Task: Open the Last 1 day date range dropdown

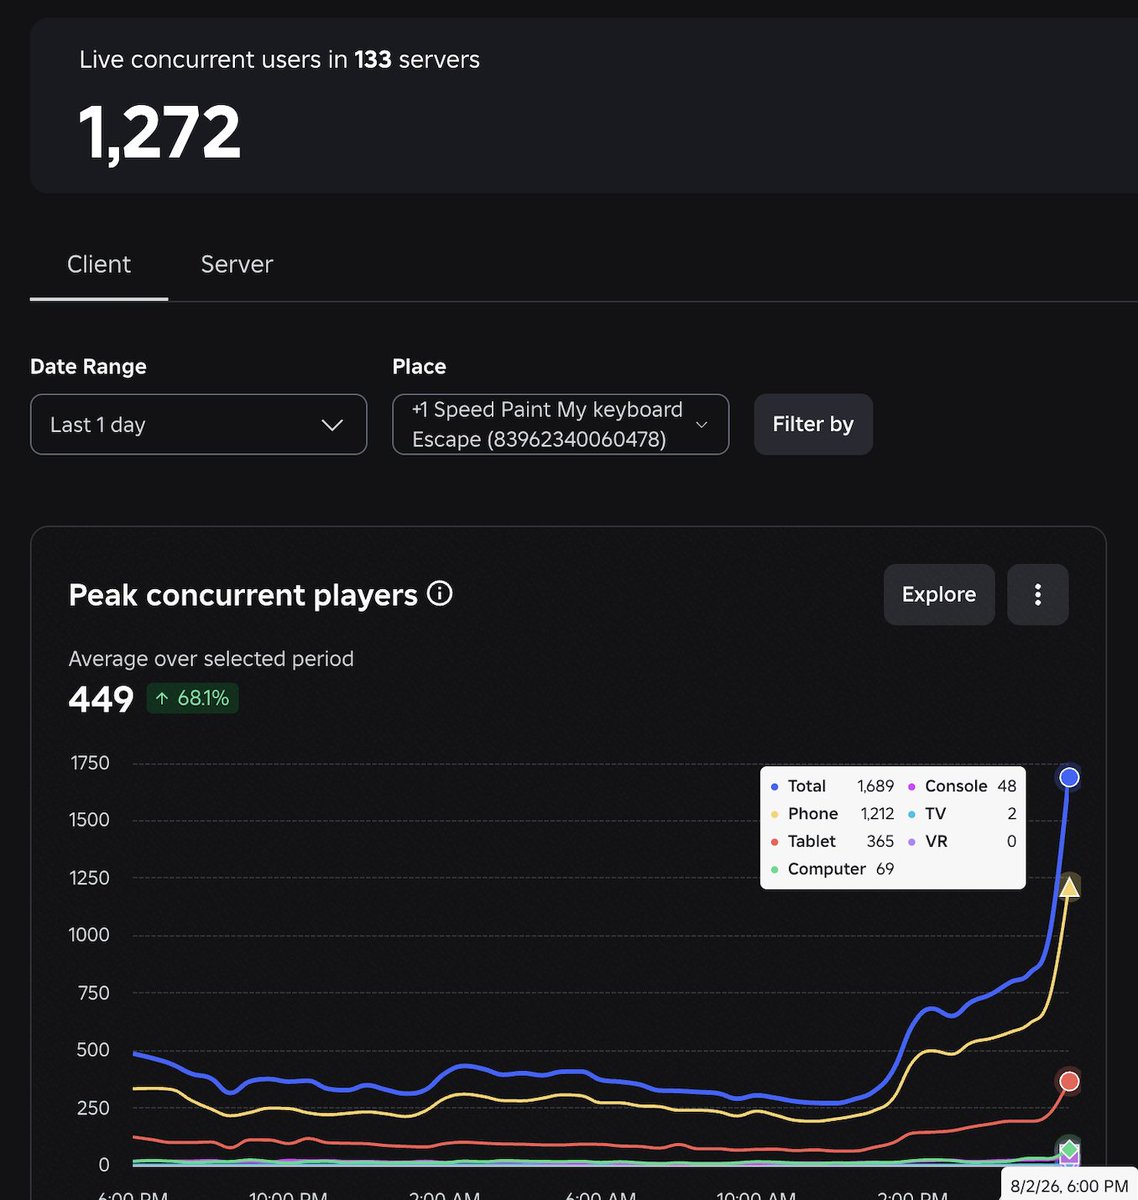Action: click(x=199, y=424)
